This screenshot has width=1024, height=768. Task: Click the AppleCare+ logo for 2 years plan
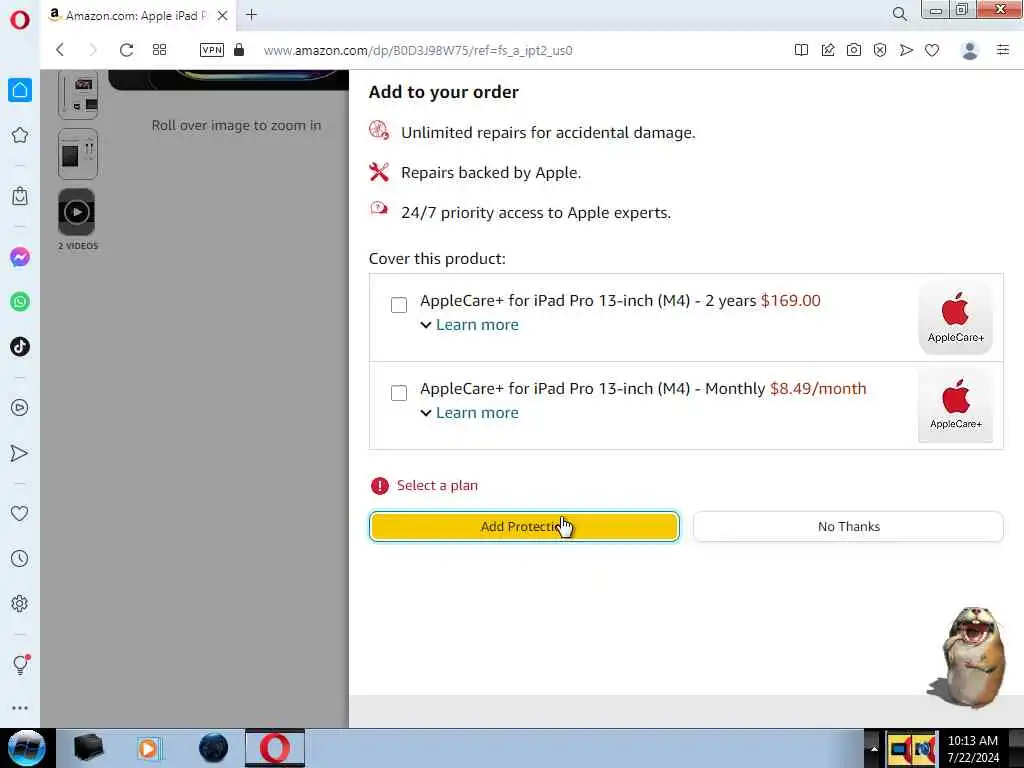click(x=955, y=318)
